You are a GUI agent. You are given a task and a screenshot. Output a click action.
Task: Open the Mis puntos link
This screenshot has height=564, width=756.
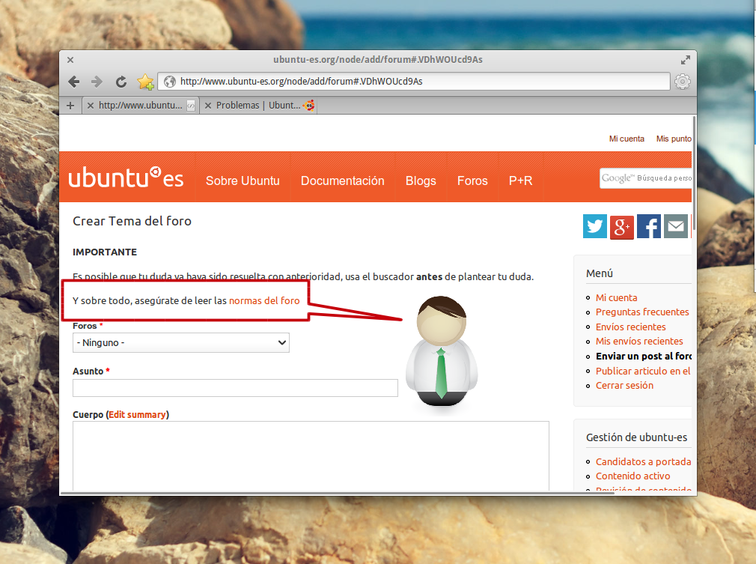[x=674, y=139]
